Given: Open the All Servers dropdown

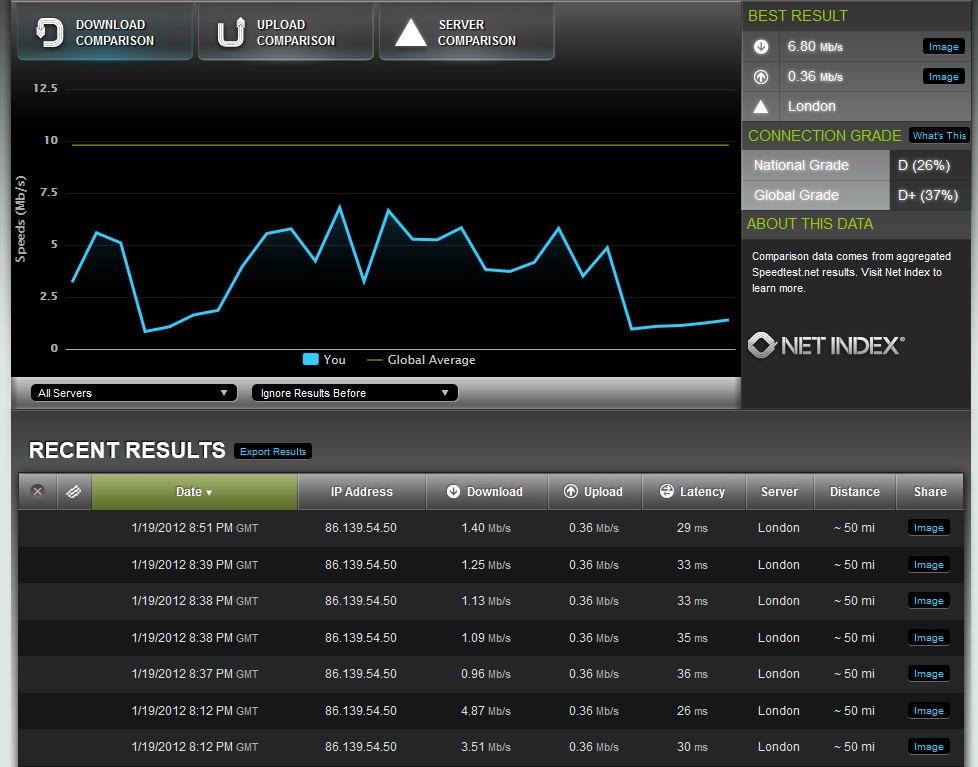Looking at the screenshot, I should (x=133, y=392).
